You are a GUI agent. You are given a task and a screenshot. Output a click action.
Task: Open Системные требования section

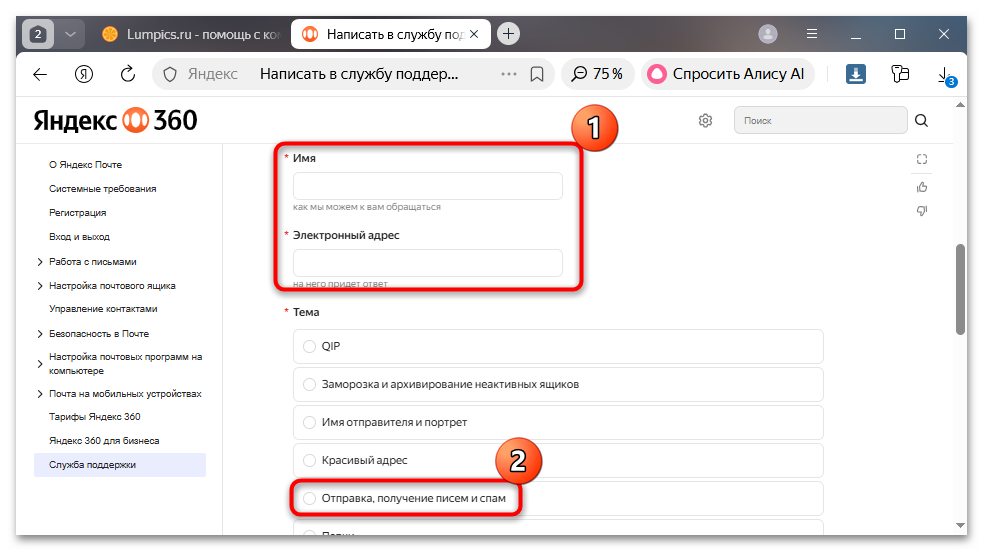click(103, 189)
